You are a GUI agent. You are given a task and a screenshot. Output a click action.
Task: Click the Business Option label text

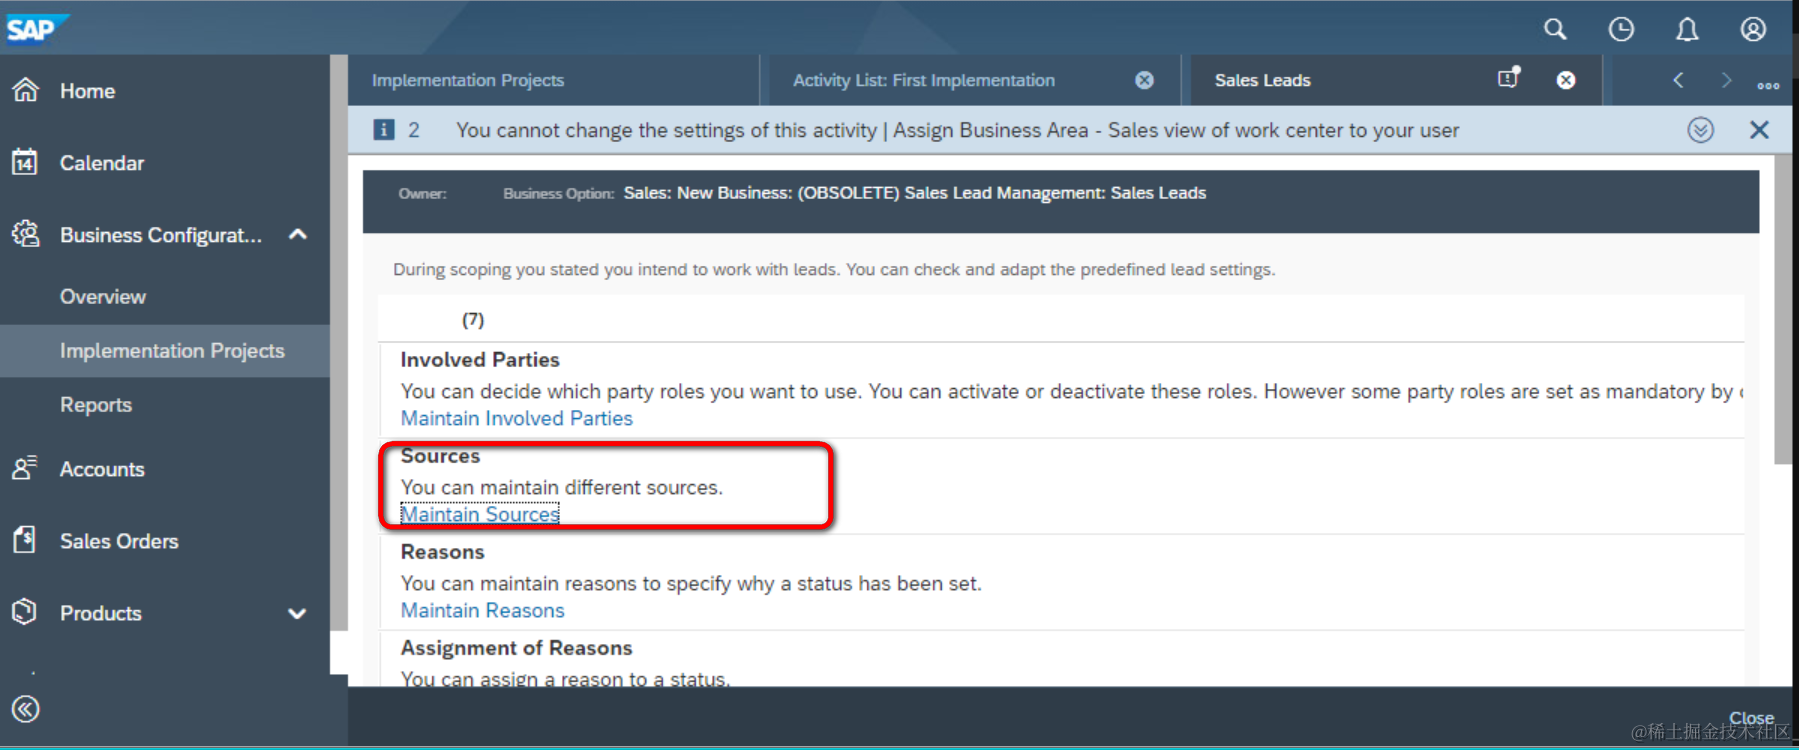(x=558, y=194)
